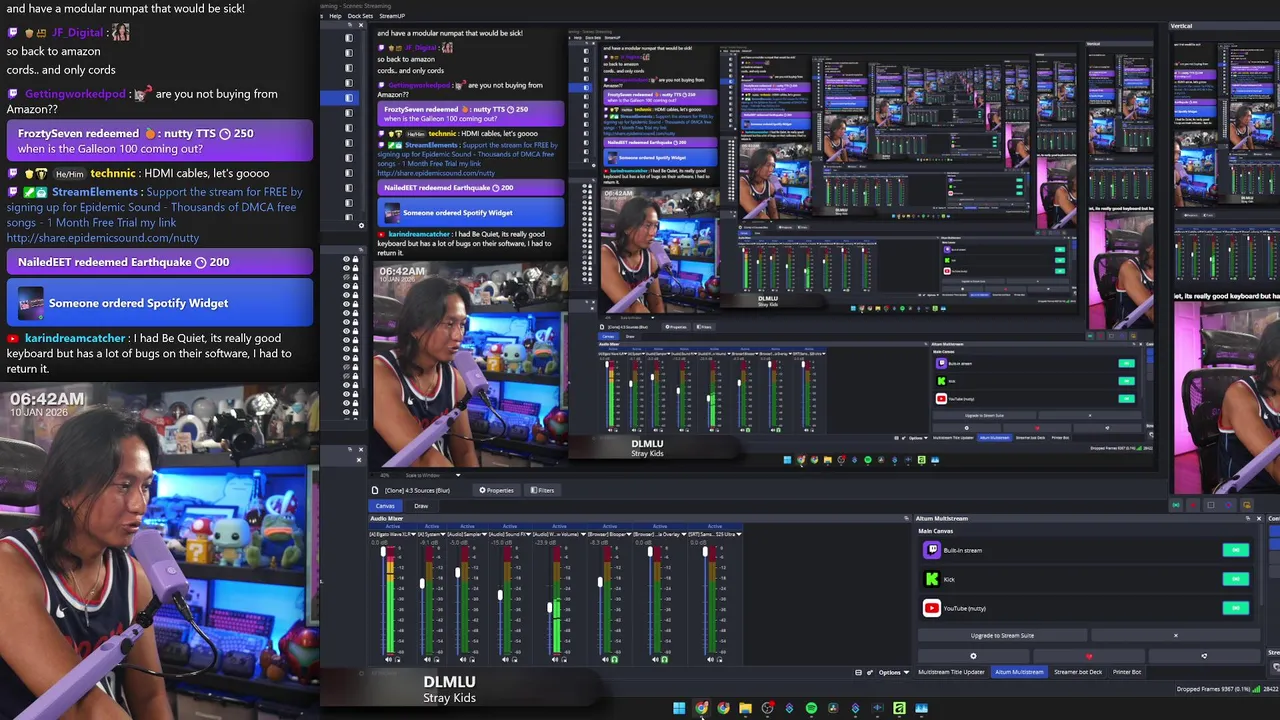Open [Browser] Blooper channel dropdown arrow
The height and width of the screenshot is (720, 1280).
(x=629, y=534)
